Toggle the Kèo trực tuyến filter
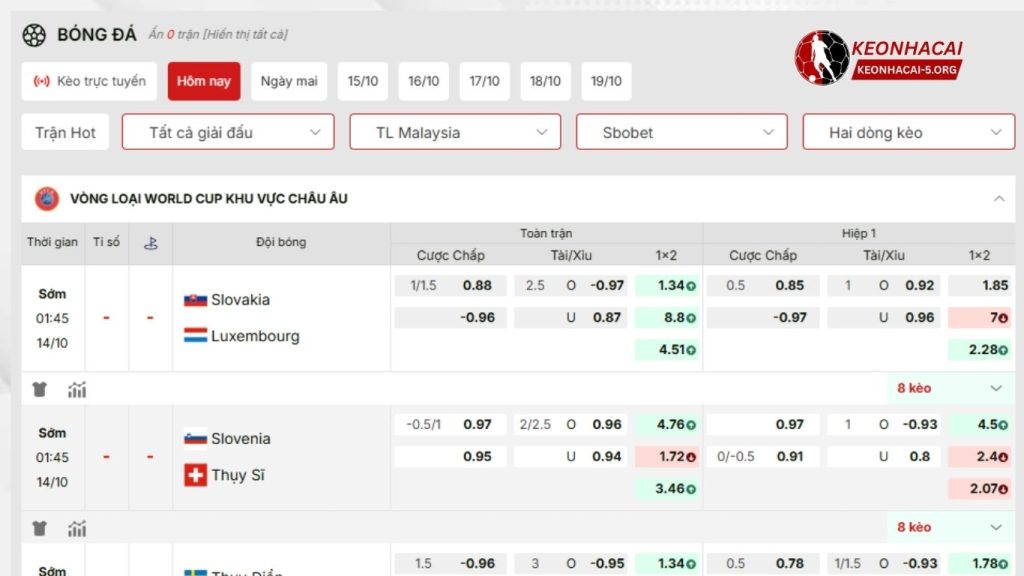The image size is (1024, 576). pyautogui.click(x=88, y=82)
